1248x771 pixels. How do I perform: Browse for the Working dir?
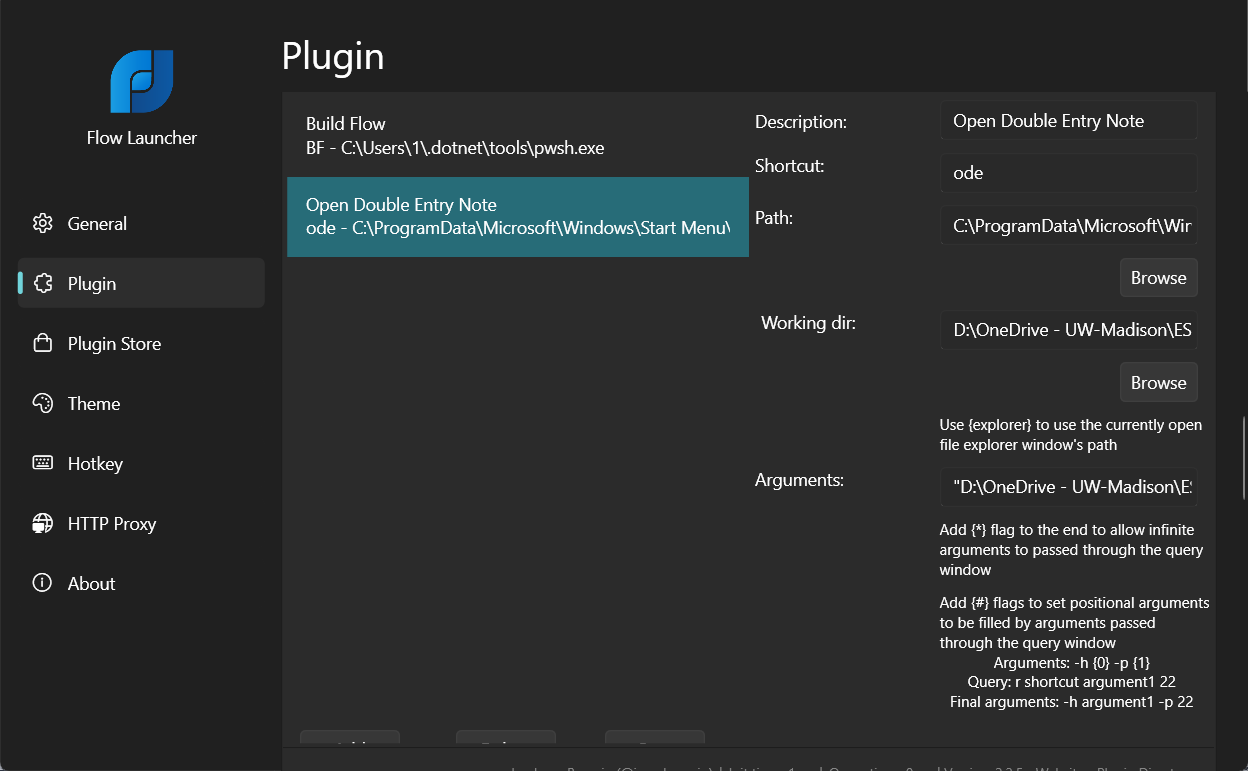pos(1158,382)
